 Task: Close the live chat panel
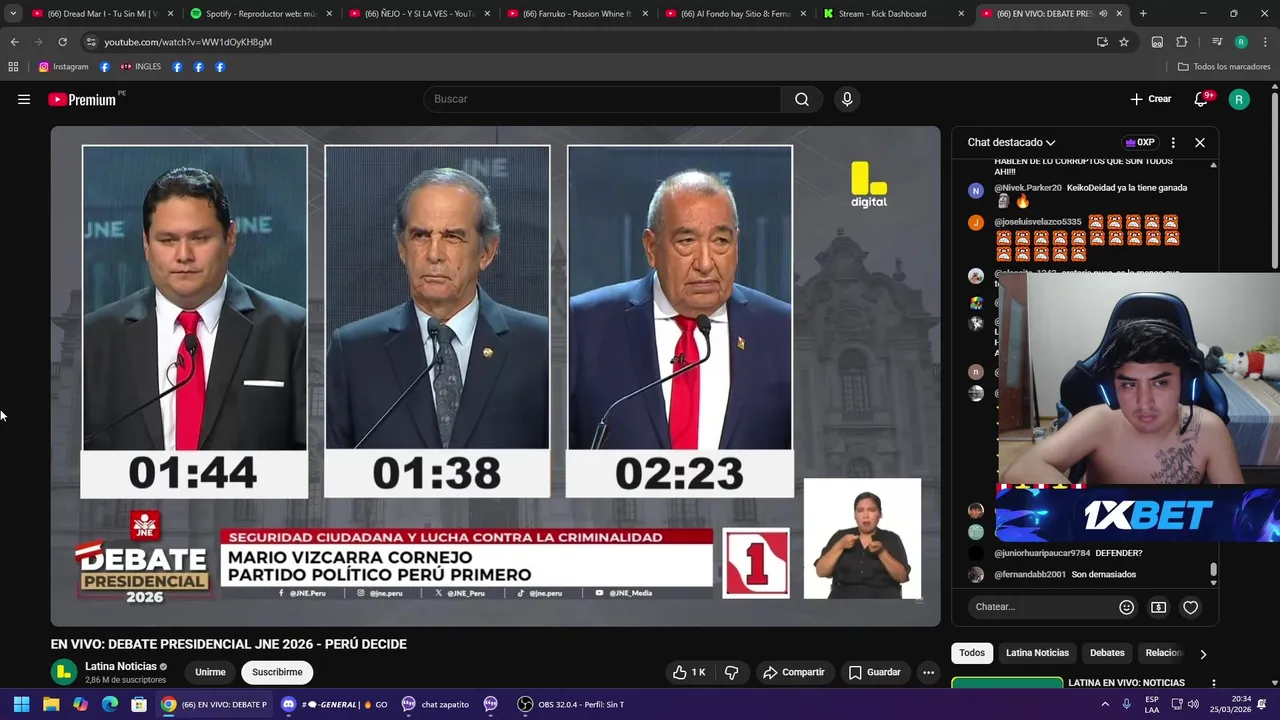pyautogui.click(x=1200, y=142)
